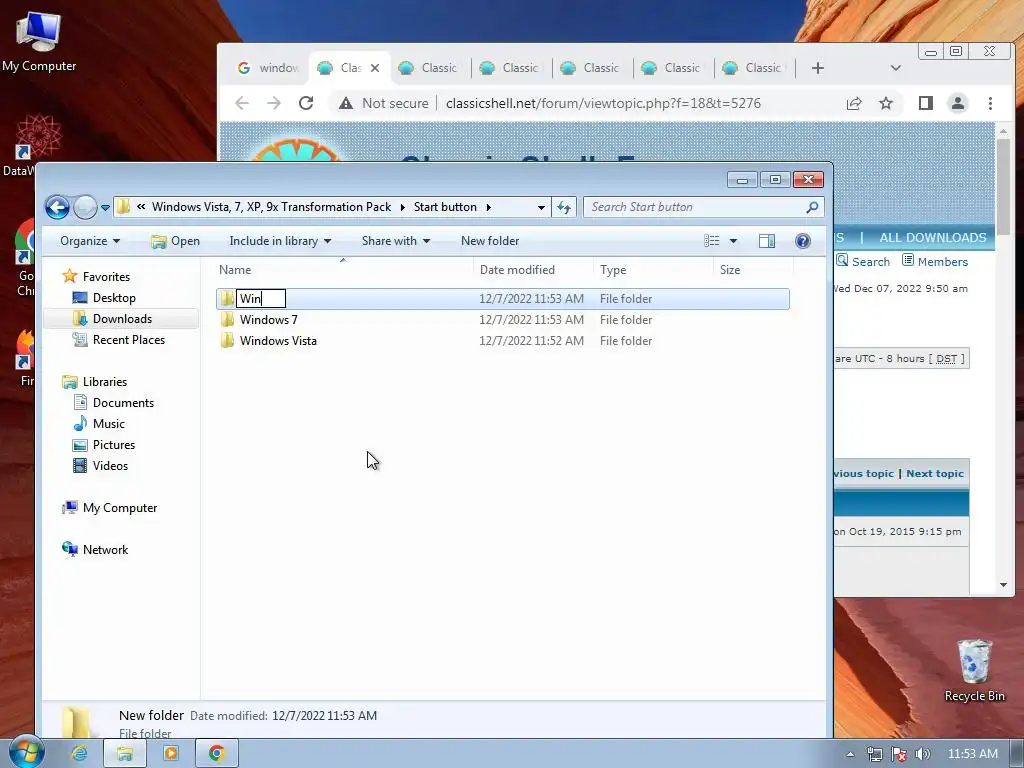Click the Explorer Back navigation arrow
The width and height of the screenshot is (1024, 768).
57,208
